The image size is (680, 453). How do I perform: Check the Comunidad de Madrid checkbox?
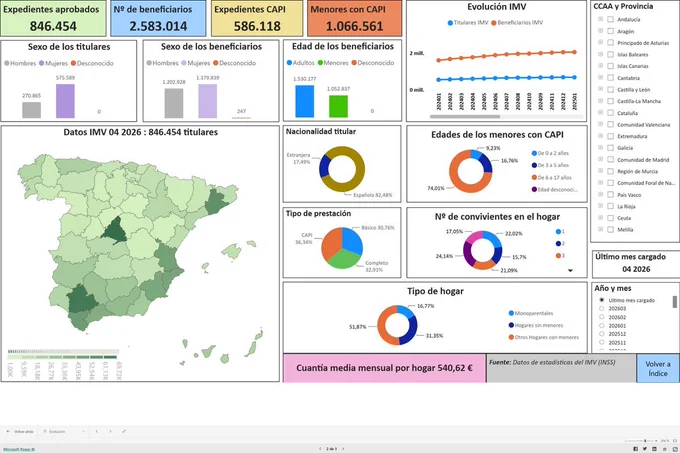pos(611,160)
